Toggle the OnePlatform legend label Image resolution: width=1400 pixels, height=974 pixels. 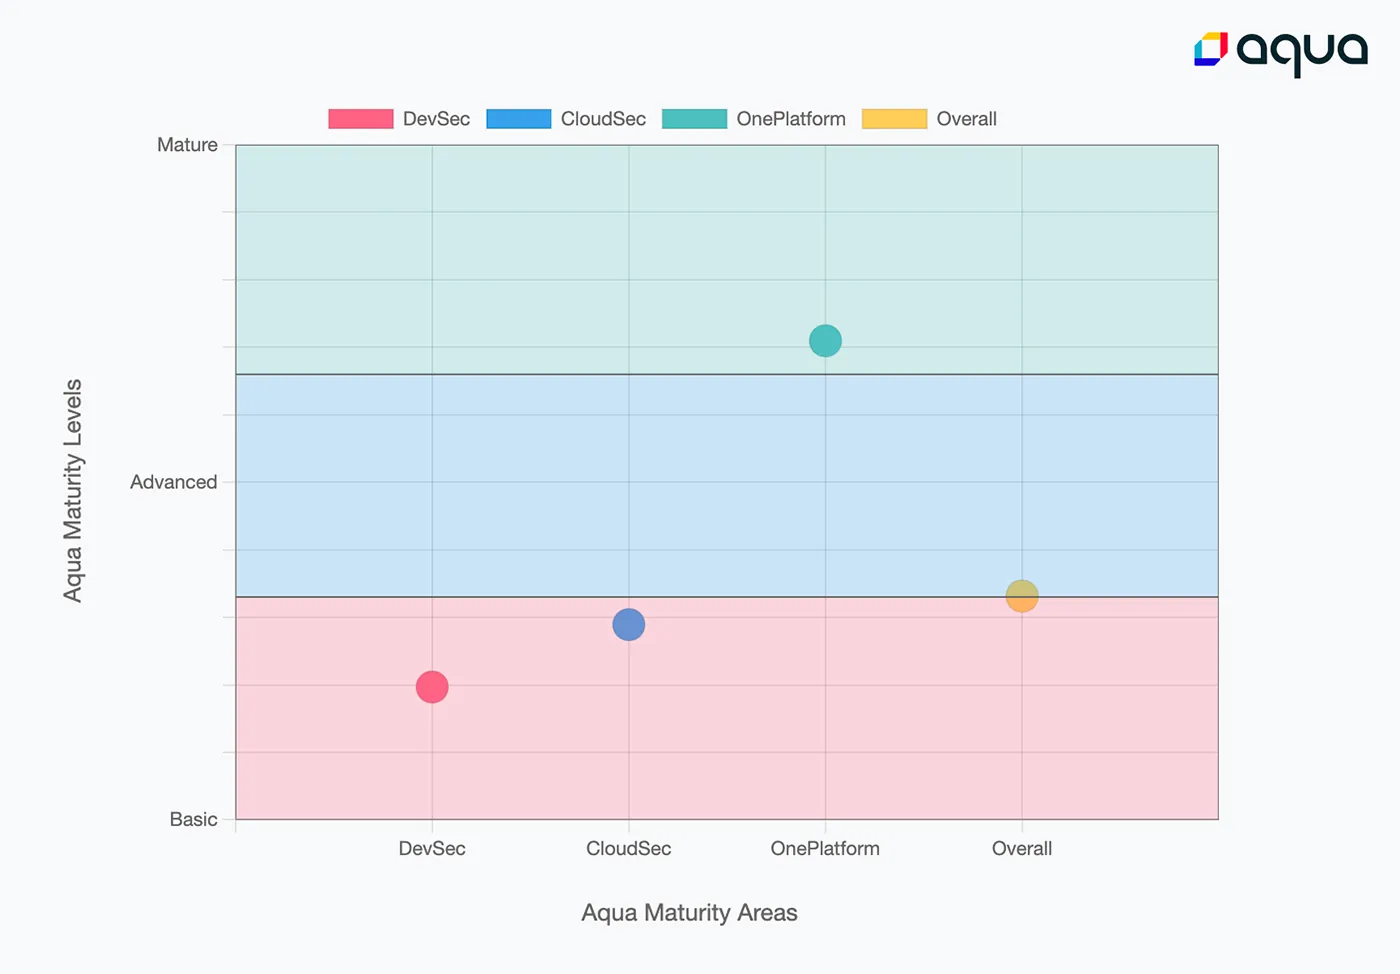791,119
